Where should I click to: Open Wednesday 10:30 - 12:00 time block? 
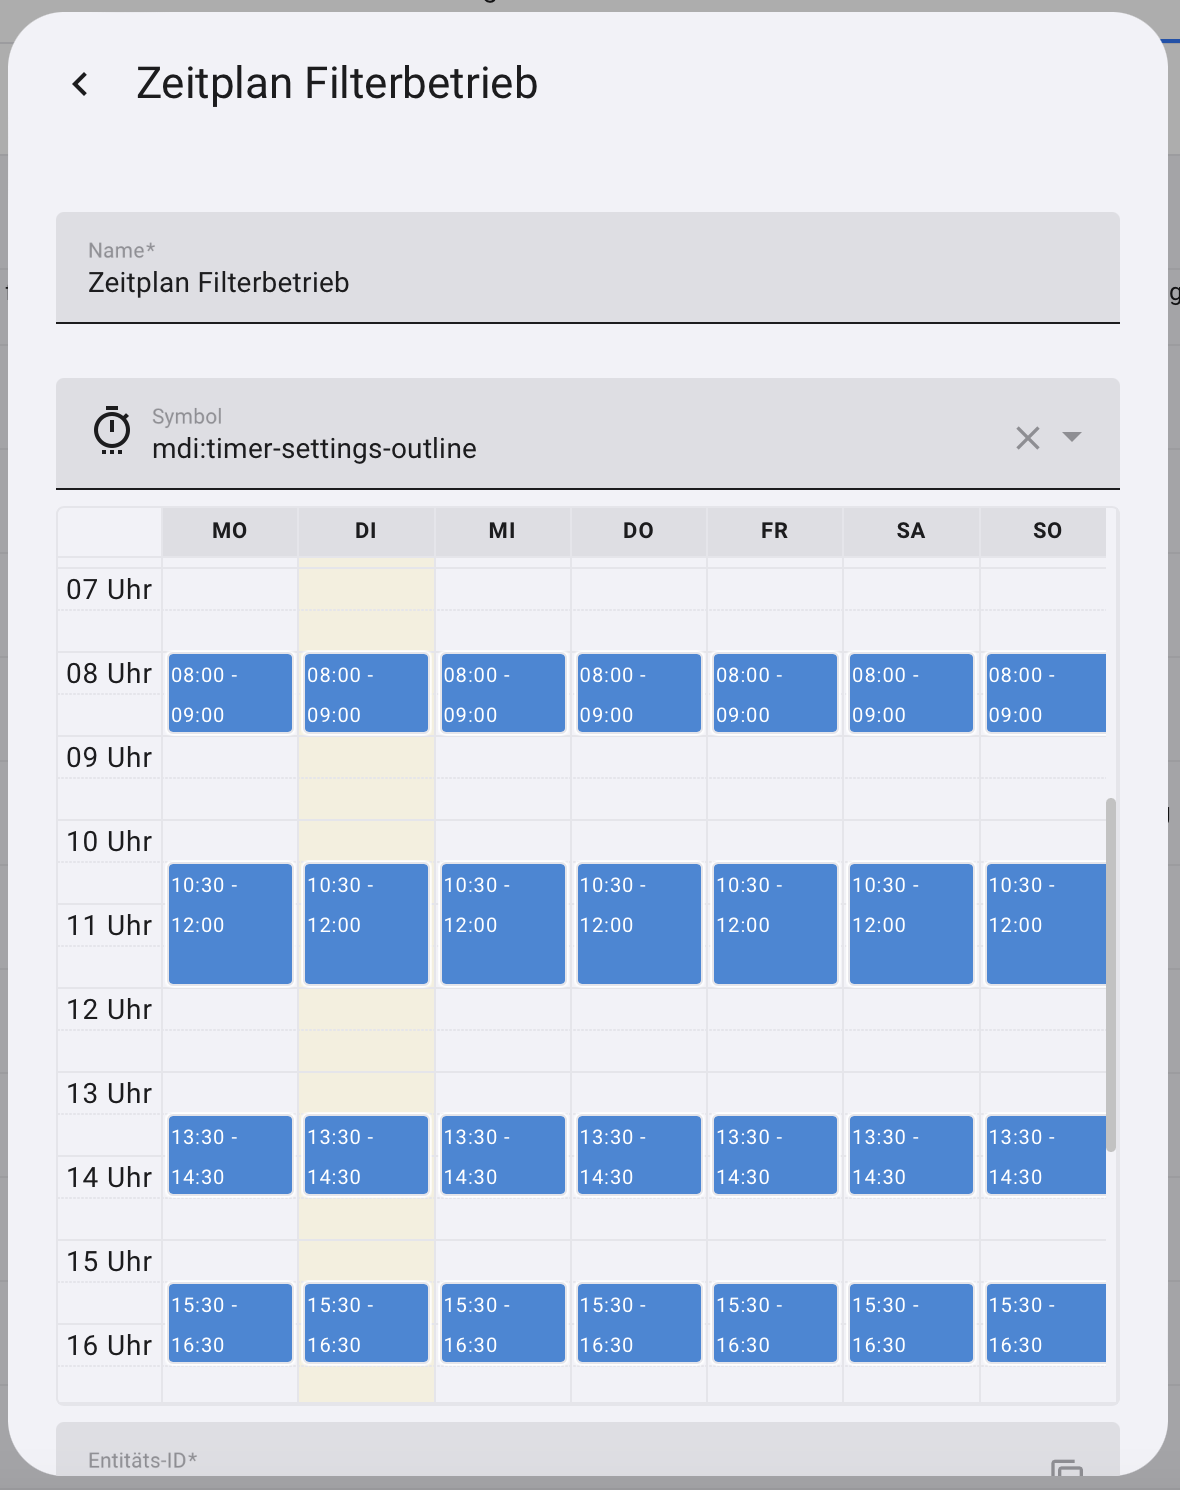[503, 924]
